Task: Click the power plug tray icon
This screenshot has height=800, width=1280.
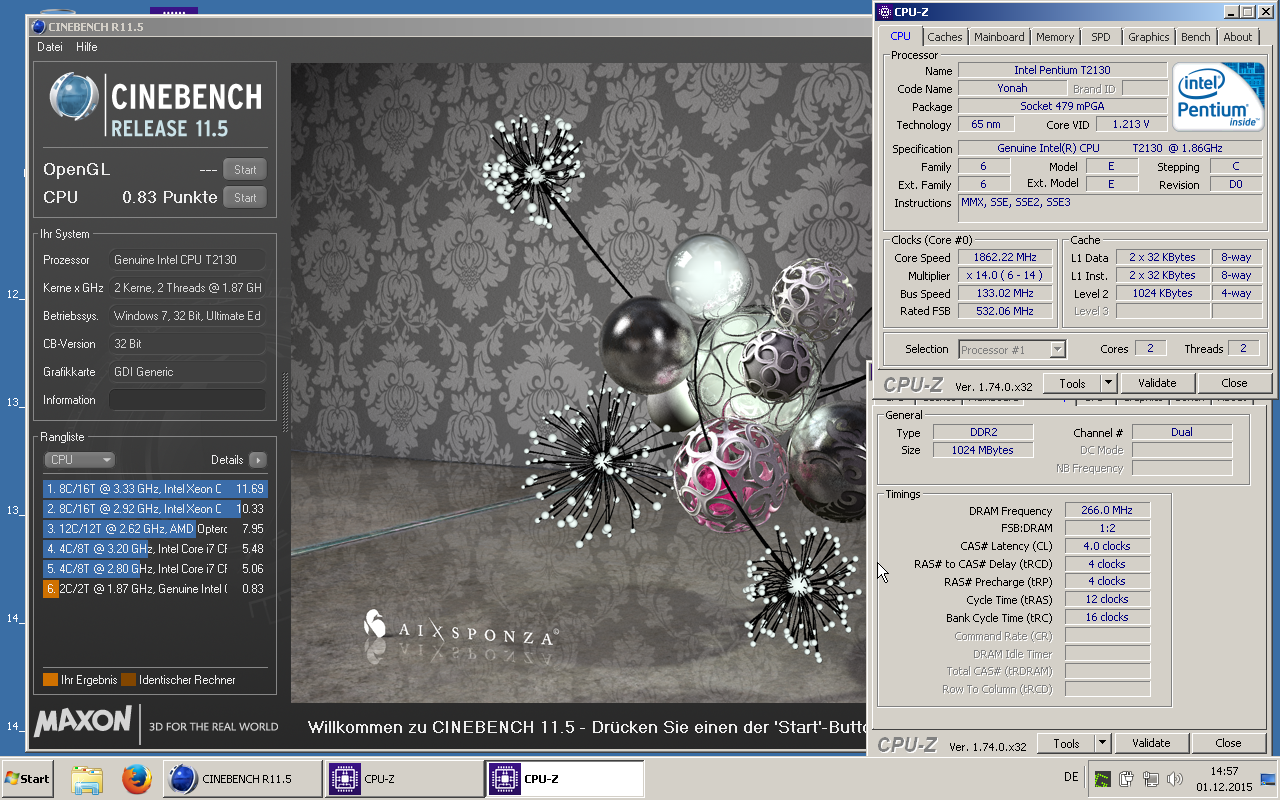Action: pyautogui.click(x=1126, y=779)
